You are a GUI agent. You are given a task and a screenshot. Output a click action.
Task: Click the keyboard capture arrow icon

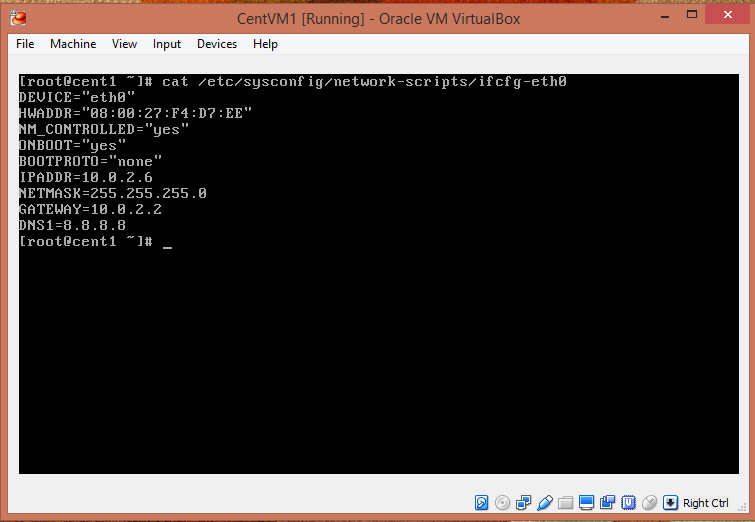tap(671, 502)
